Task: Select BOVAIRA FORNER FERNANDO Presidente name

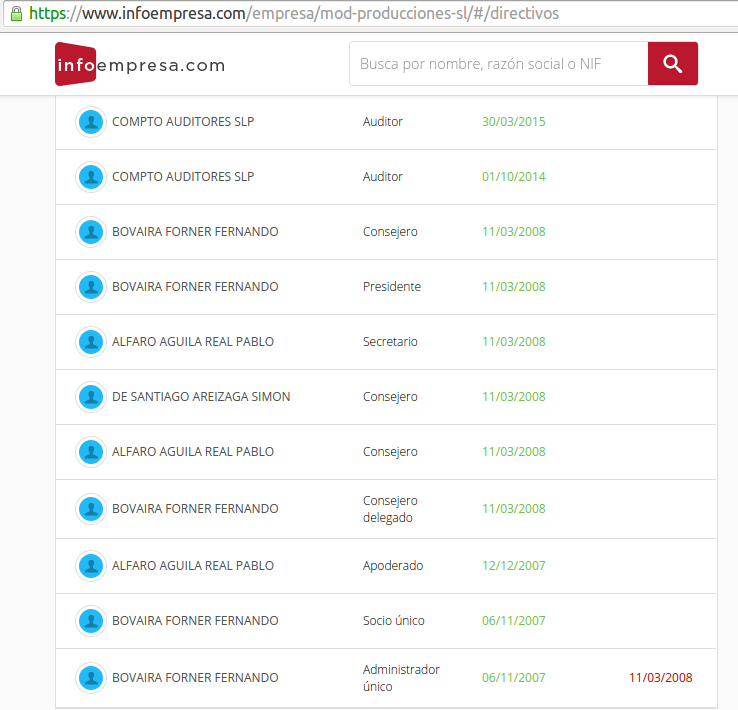Action: point(195,287)
